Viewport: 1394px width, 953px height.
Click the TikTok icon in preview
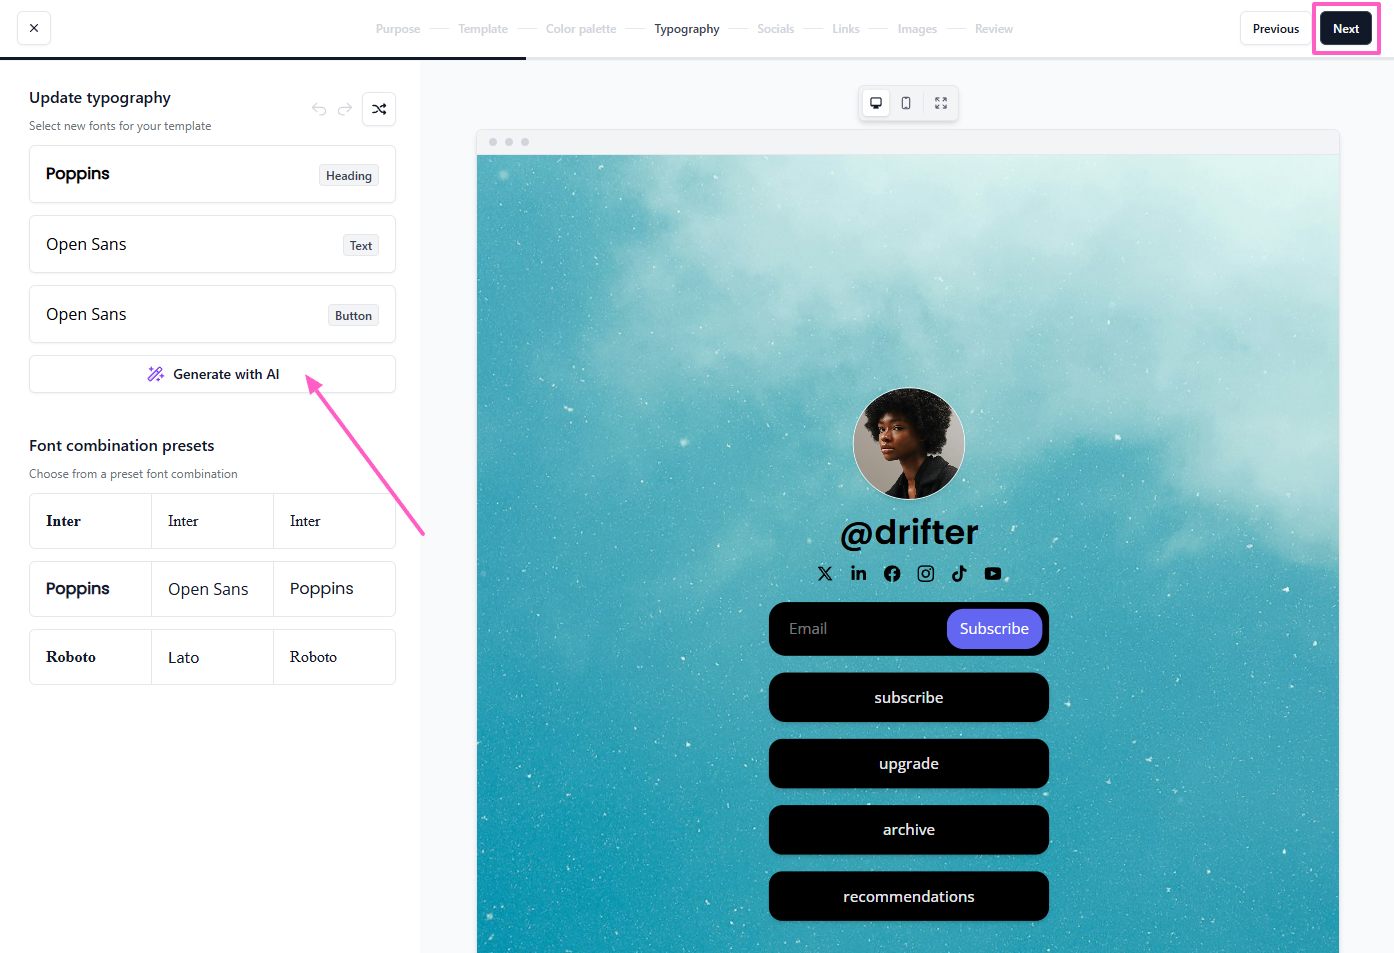[959, 573]
